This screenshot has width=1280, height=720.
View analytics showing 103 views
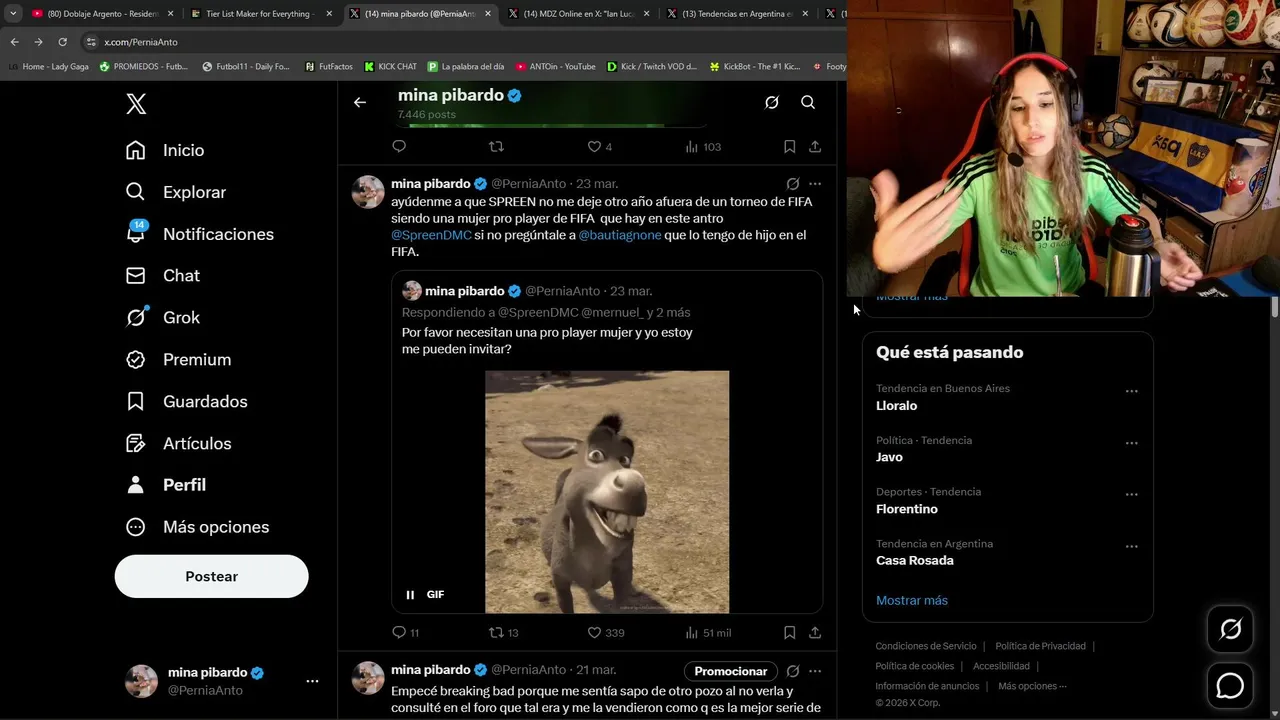703,146
